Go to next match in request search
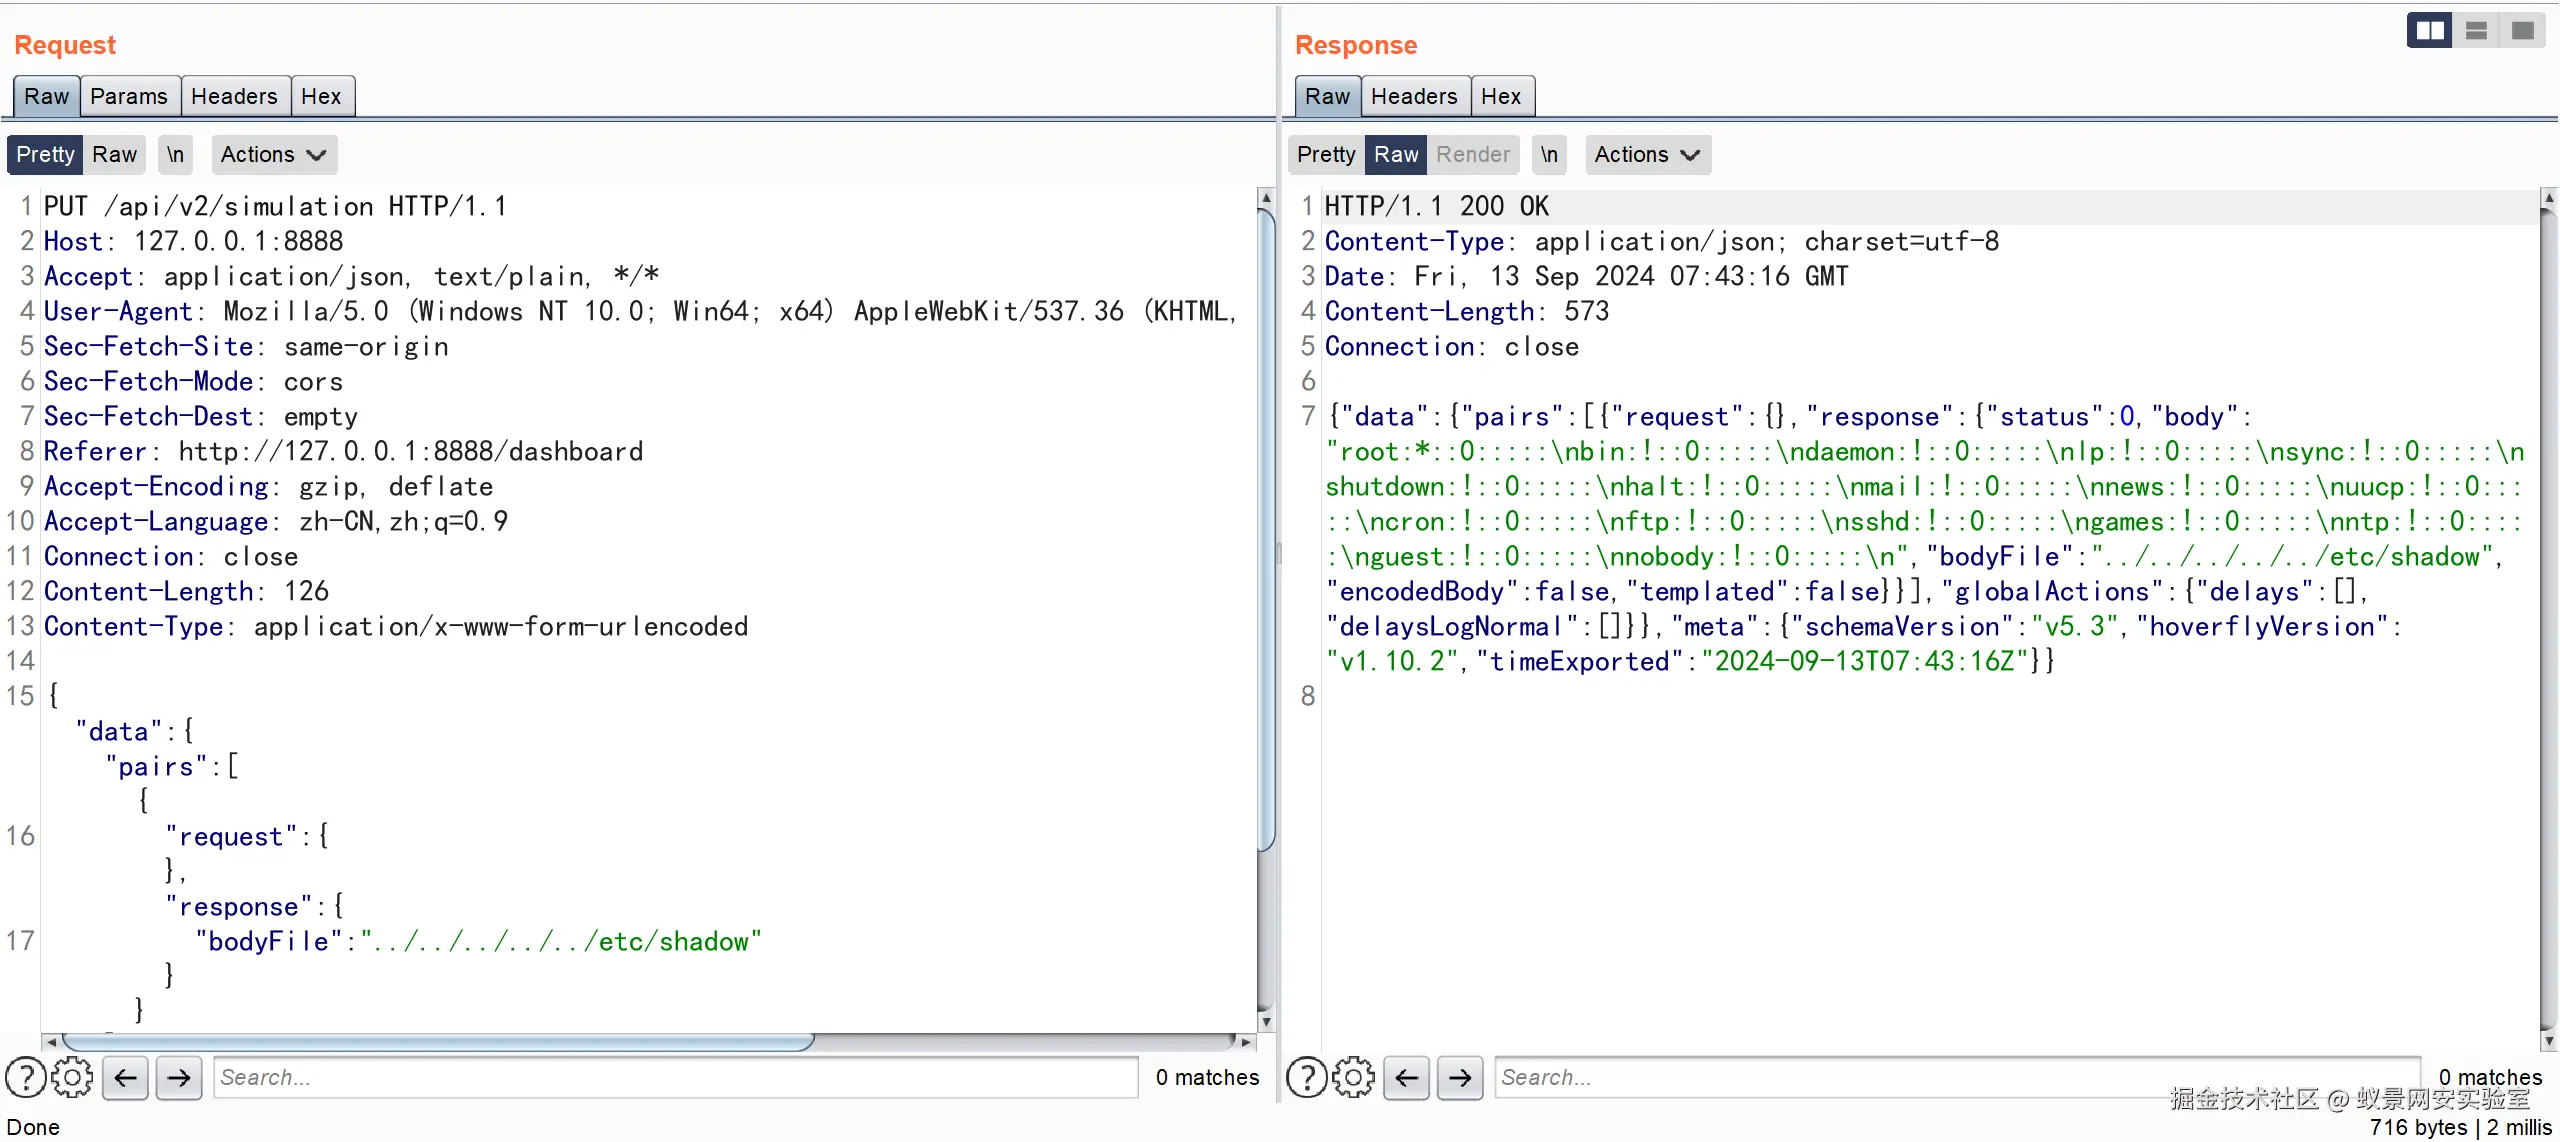 pos(179,1077)
